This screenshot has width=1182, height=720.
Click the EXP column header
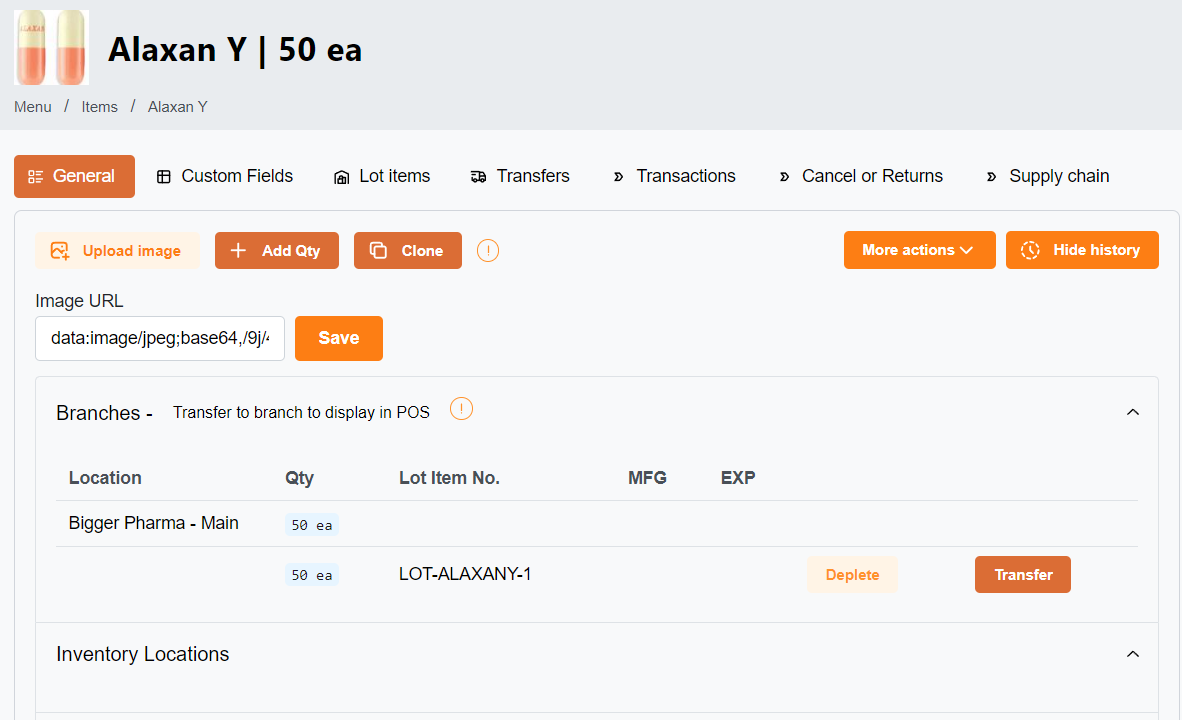tap(738, 478)
